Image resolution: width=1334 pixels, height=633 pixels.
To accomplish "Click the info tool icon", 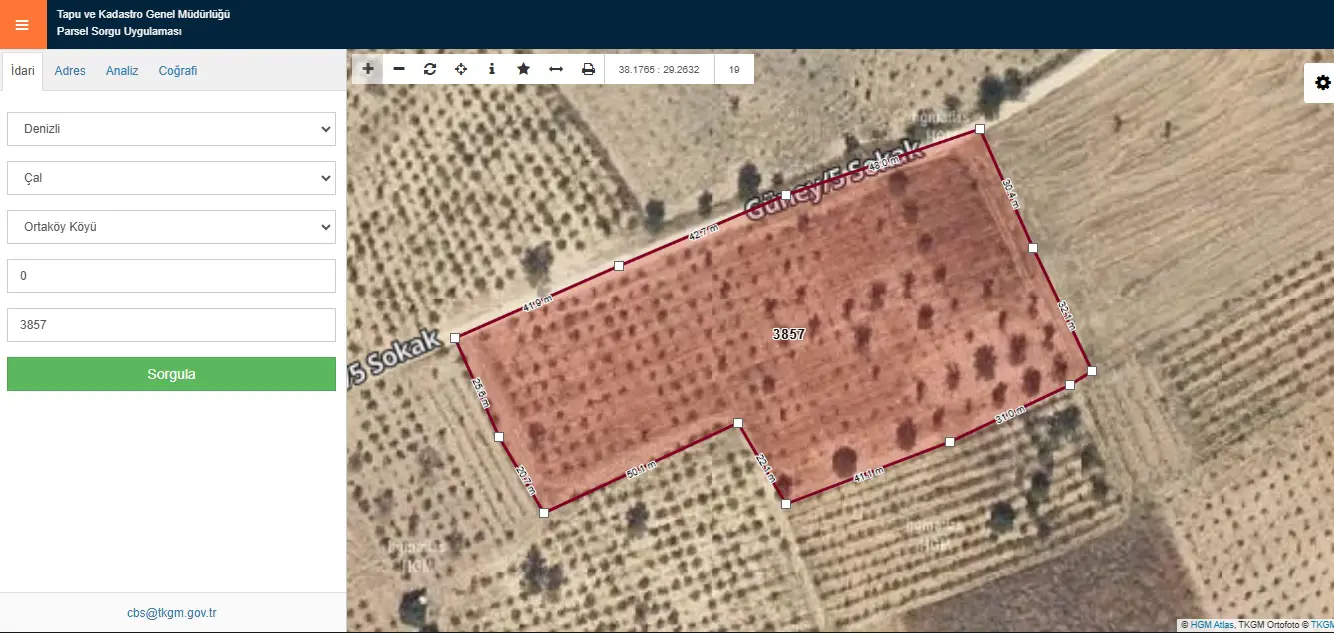I will pos(492,69).
